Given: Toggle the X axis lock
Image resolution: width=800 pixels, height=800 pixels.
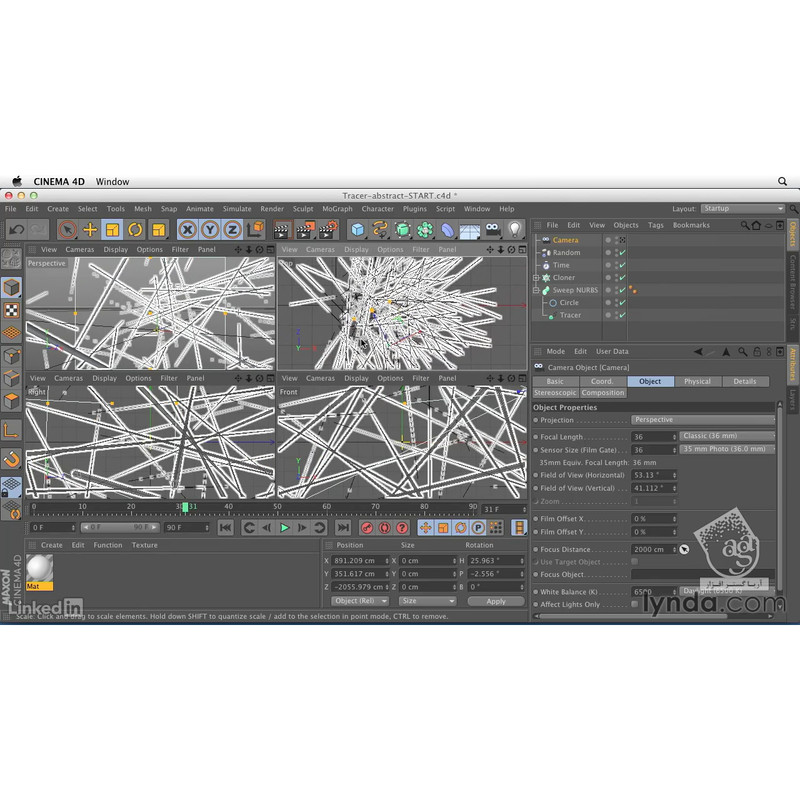Looking at the screenshot, I should [188, 230].
